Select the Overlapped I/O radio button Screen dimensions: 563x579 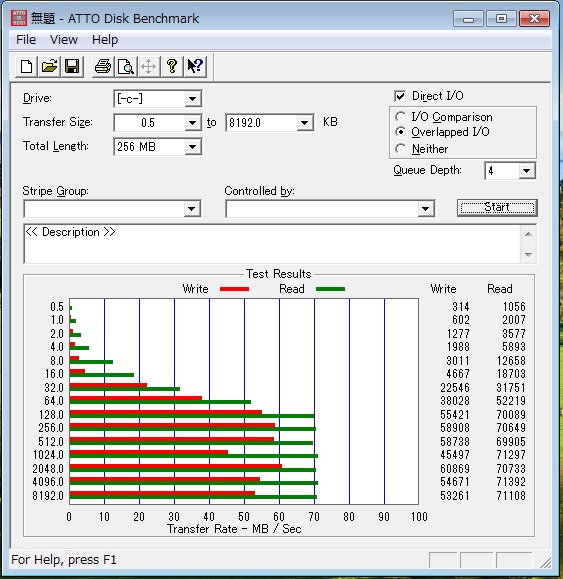(401, 132)
